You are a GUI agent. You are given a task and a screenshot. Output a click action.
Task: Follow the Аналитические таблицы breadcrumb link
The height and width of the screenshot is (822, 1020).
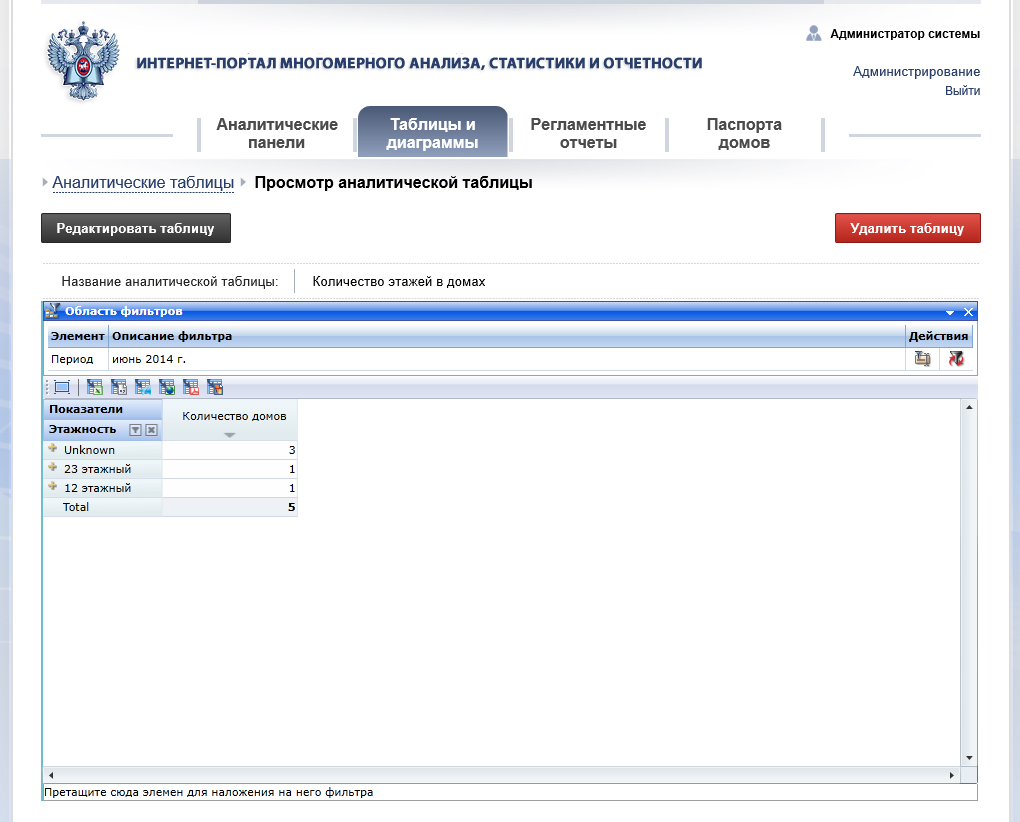pyautogui.click(x=143, y=183)
